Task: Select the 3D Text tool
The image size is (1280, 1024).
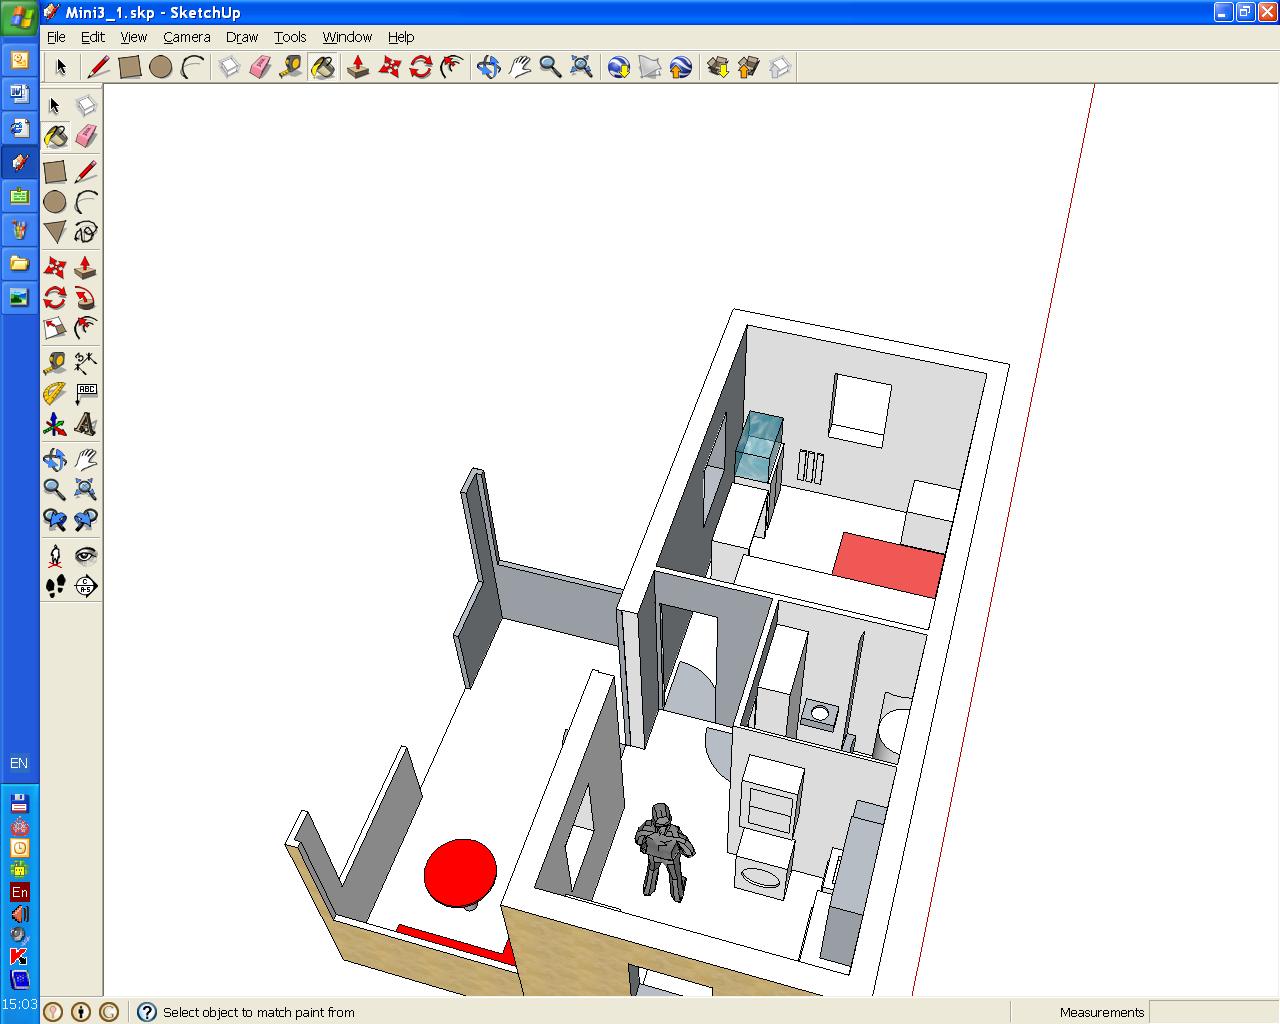Action: (86, 425)
